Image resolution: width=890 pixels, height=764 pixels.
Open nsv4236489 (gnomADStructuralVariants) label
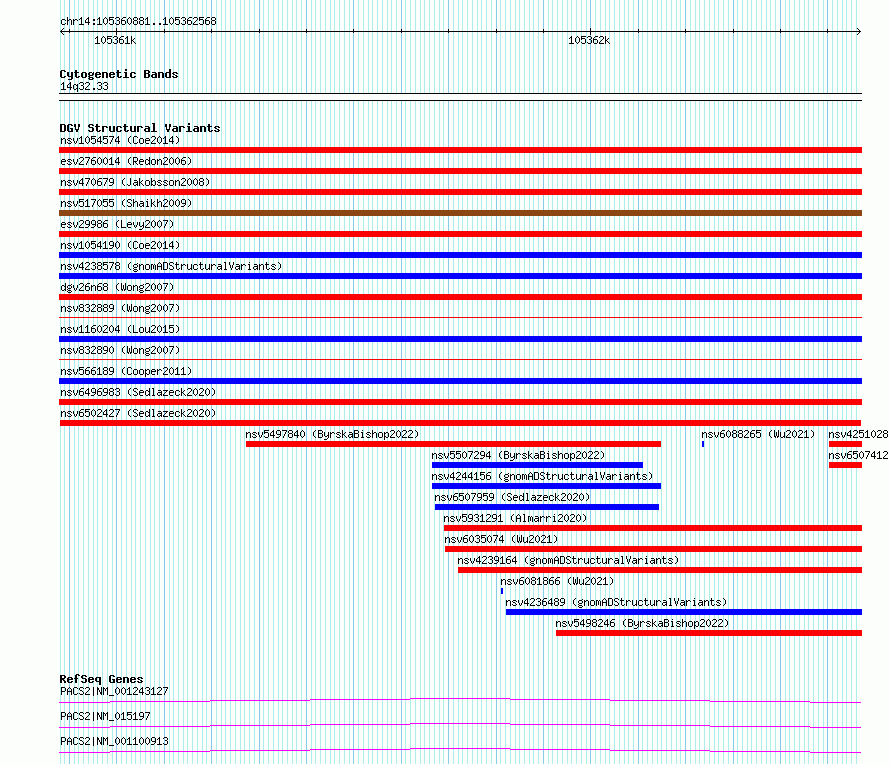click(x=616, y=602)
